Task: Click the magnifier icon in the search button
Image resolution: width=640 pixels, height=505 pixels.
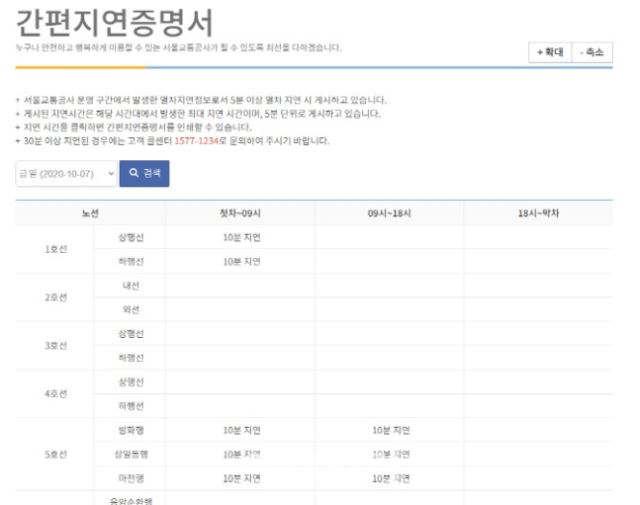Action: click(134, 173)
